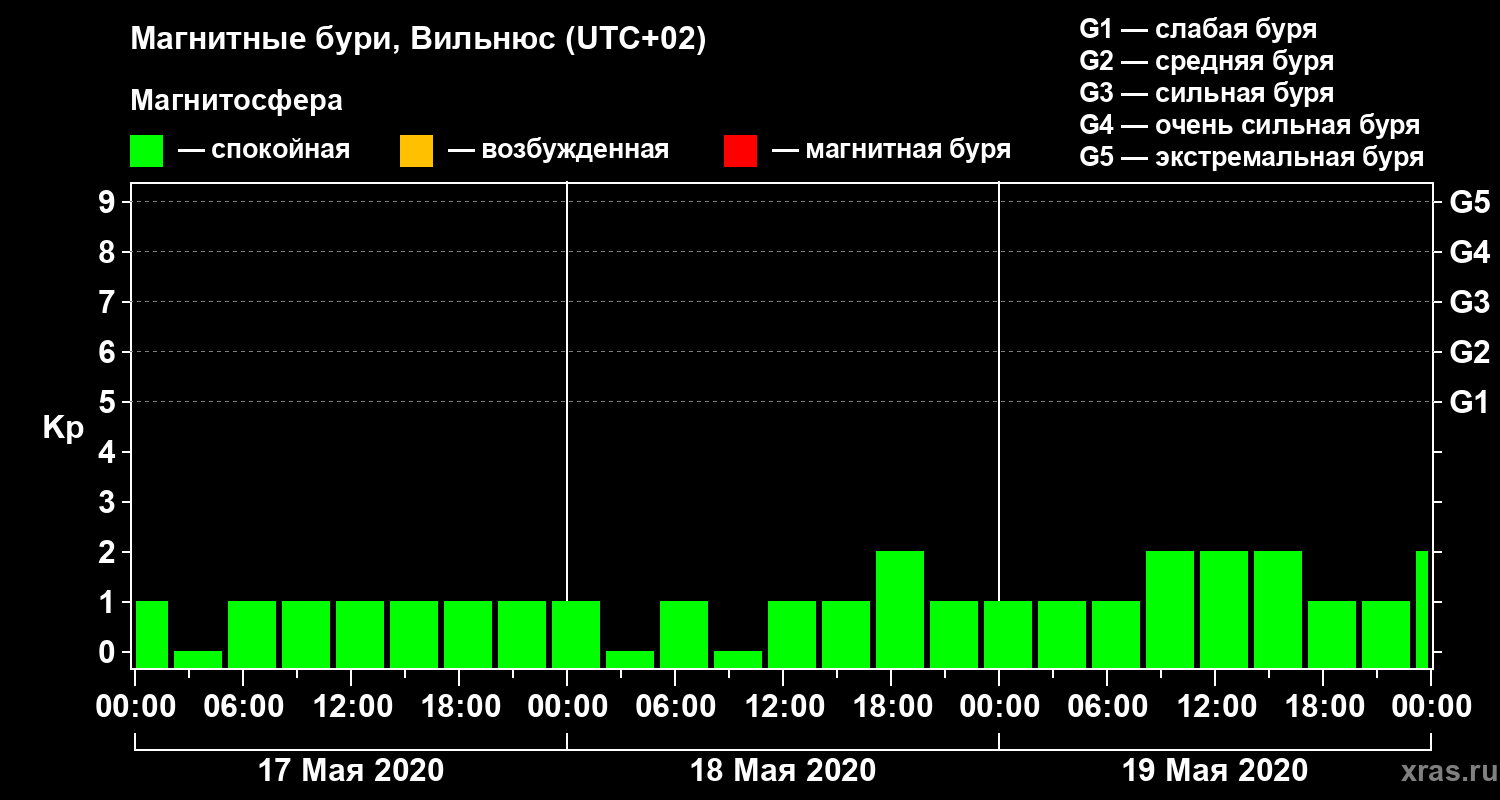Click the Kp value 0 on left axis

(108, 653)
